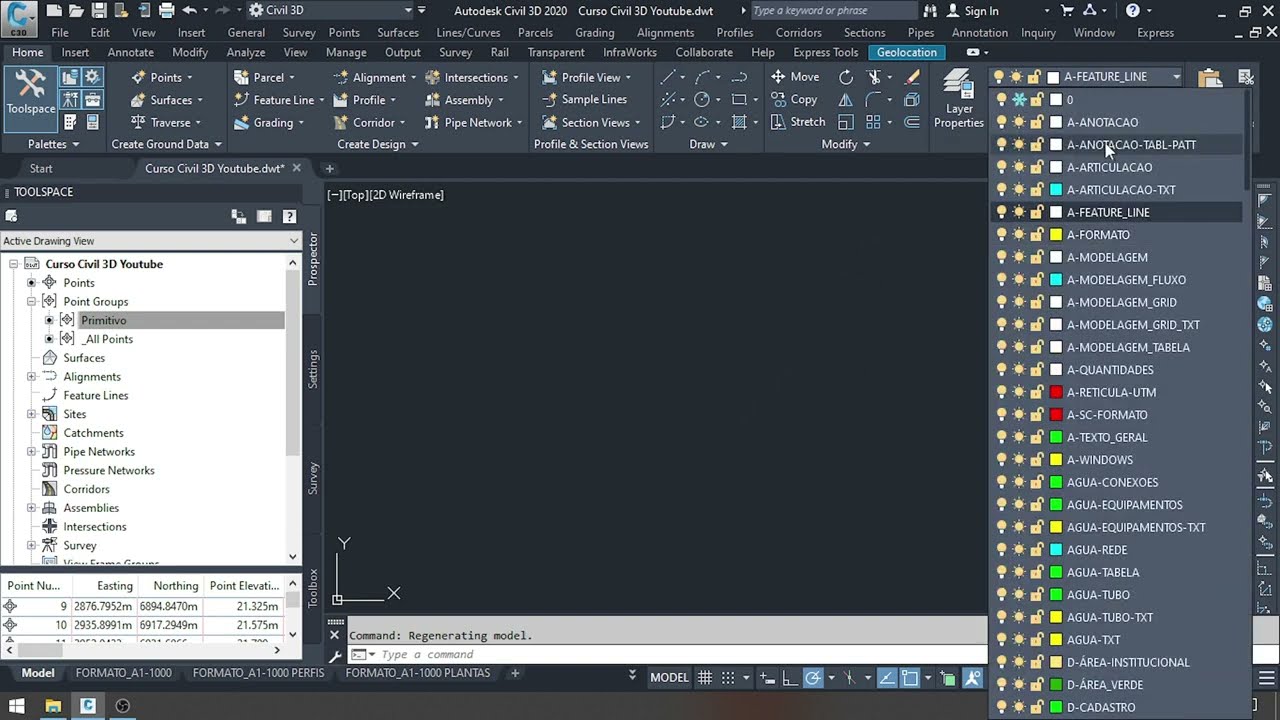
Task: Add a new layout with plus button
Action: coord(515,673)
